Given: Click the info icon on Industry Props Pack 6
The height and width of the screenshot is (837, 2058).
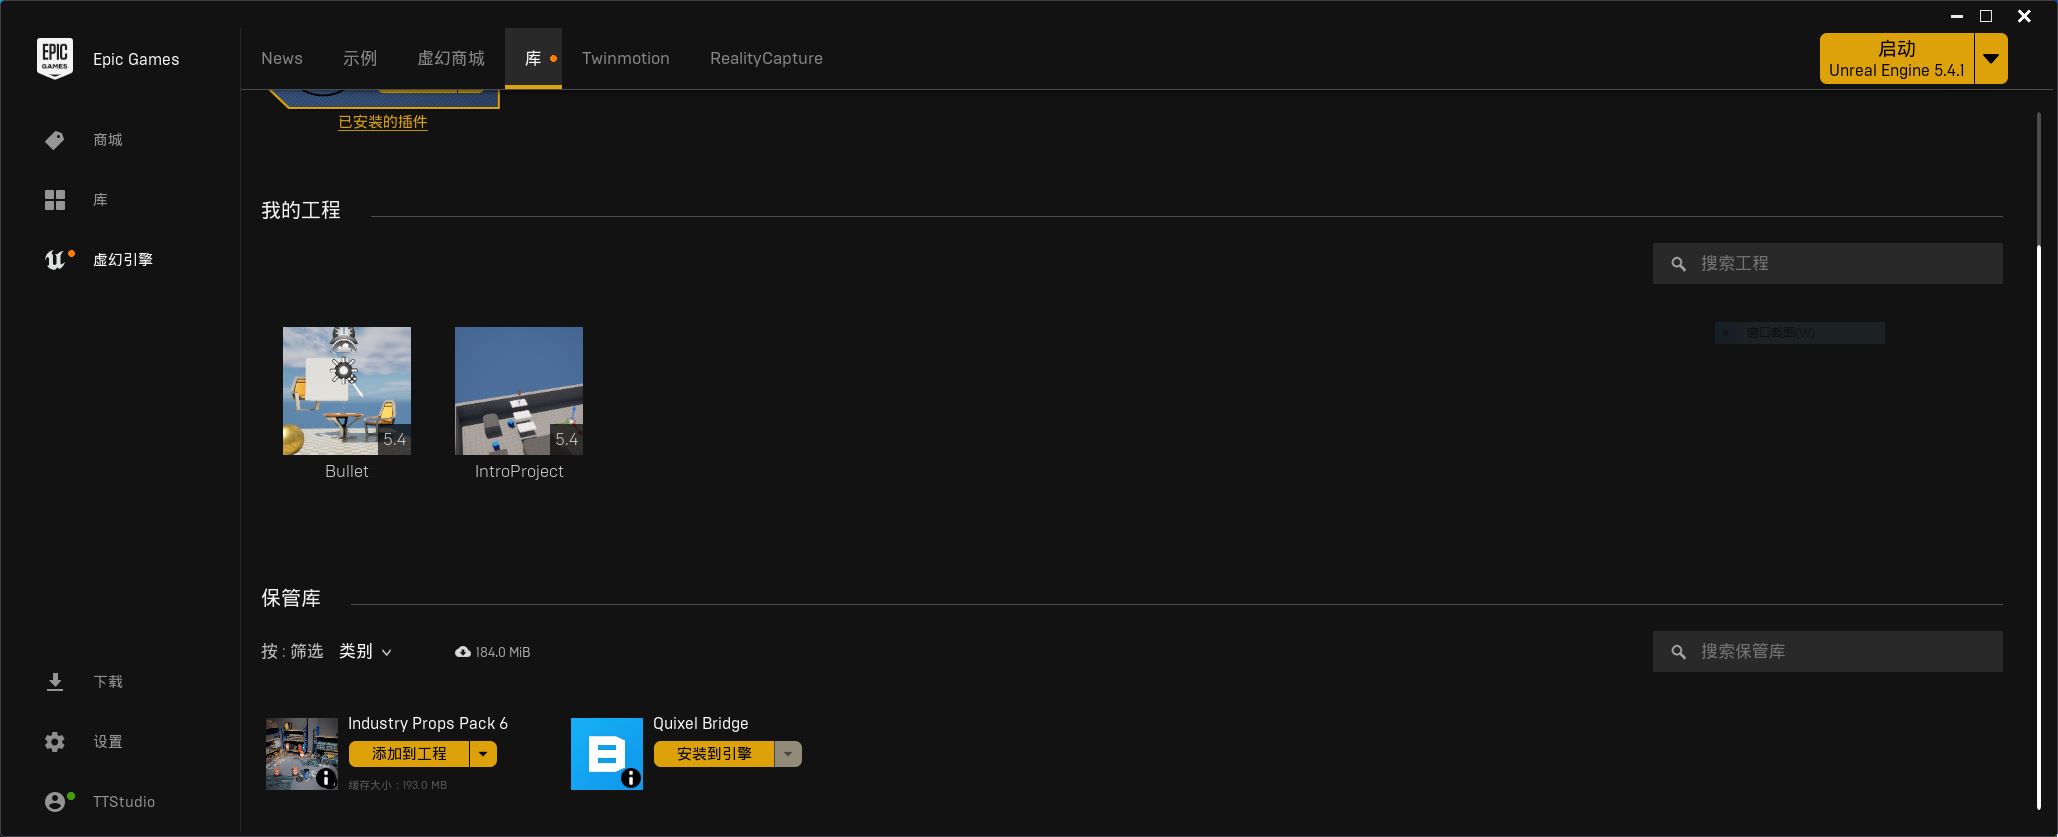Looking at the screenshot, I should pos(326,778).
